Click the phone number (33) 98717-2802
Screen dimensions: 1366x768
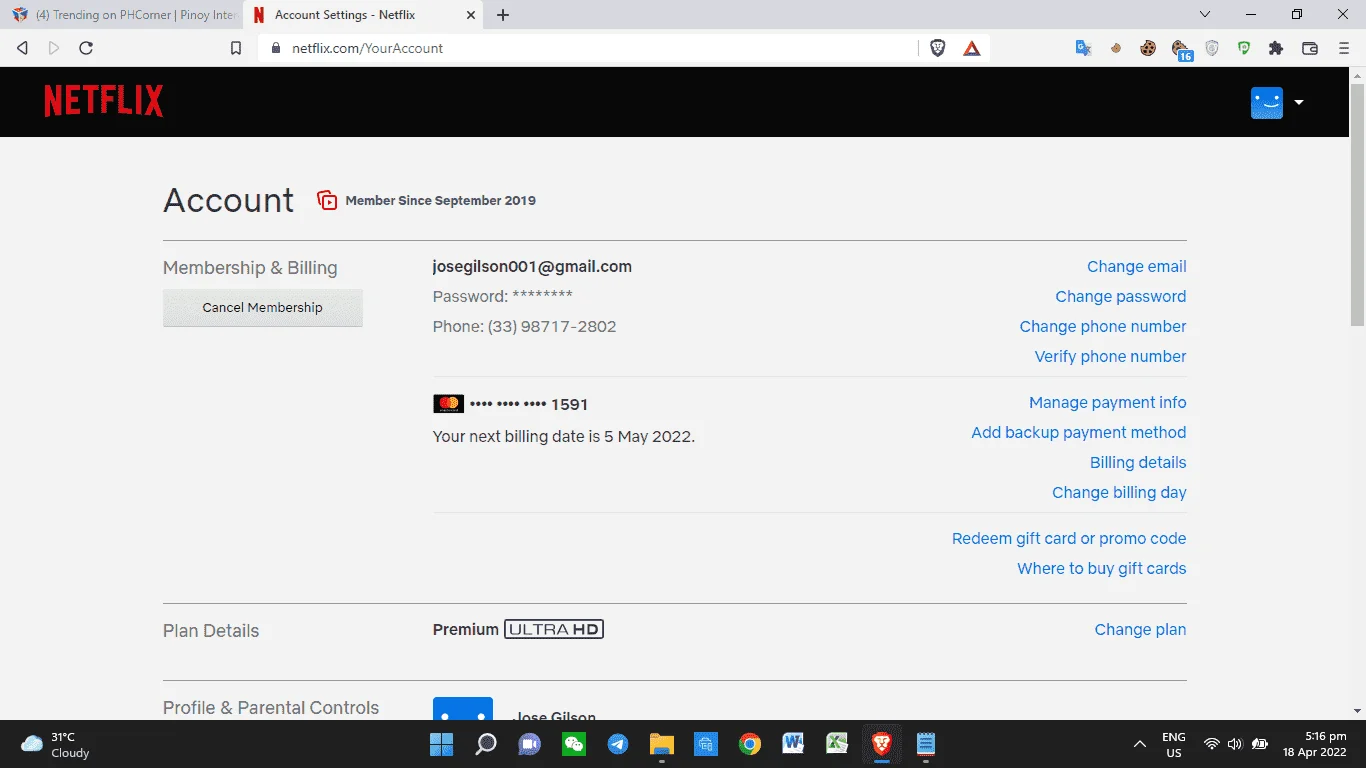coord(552,327)
